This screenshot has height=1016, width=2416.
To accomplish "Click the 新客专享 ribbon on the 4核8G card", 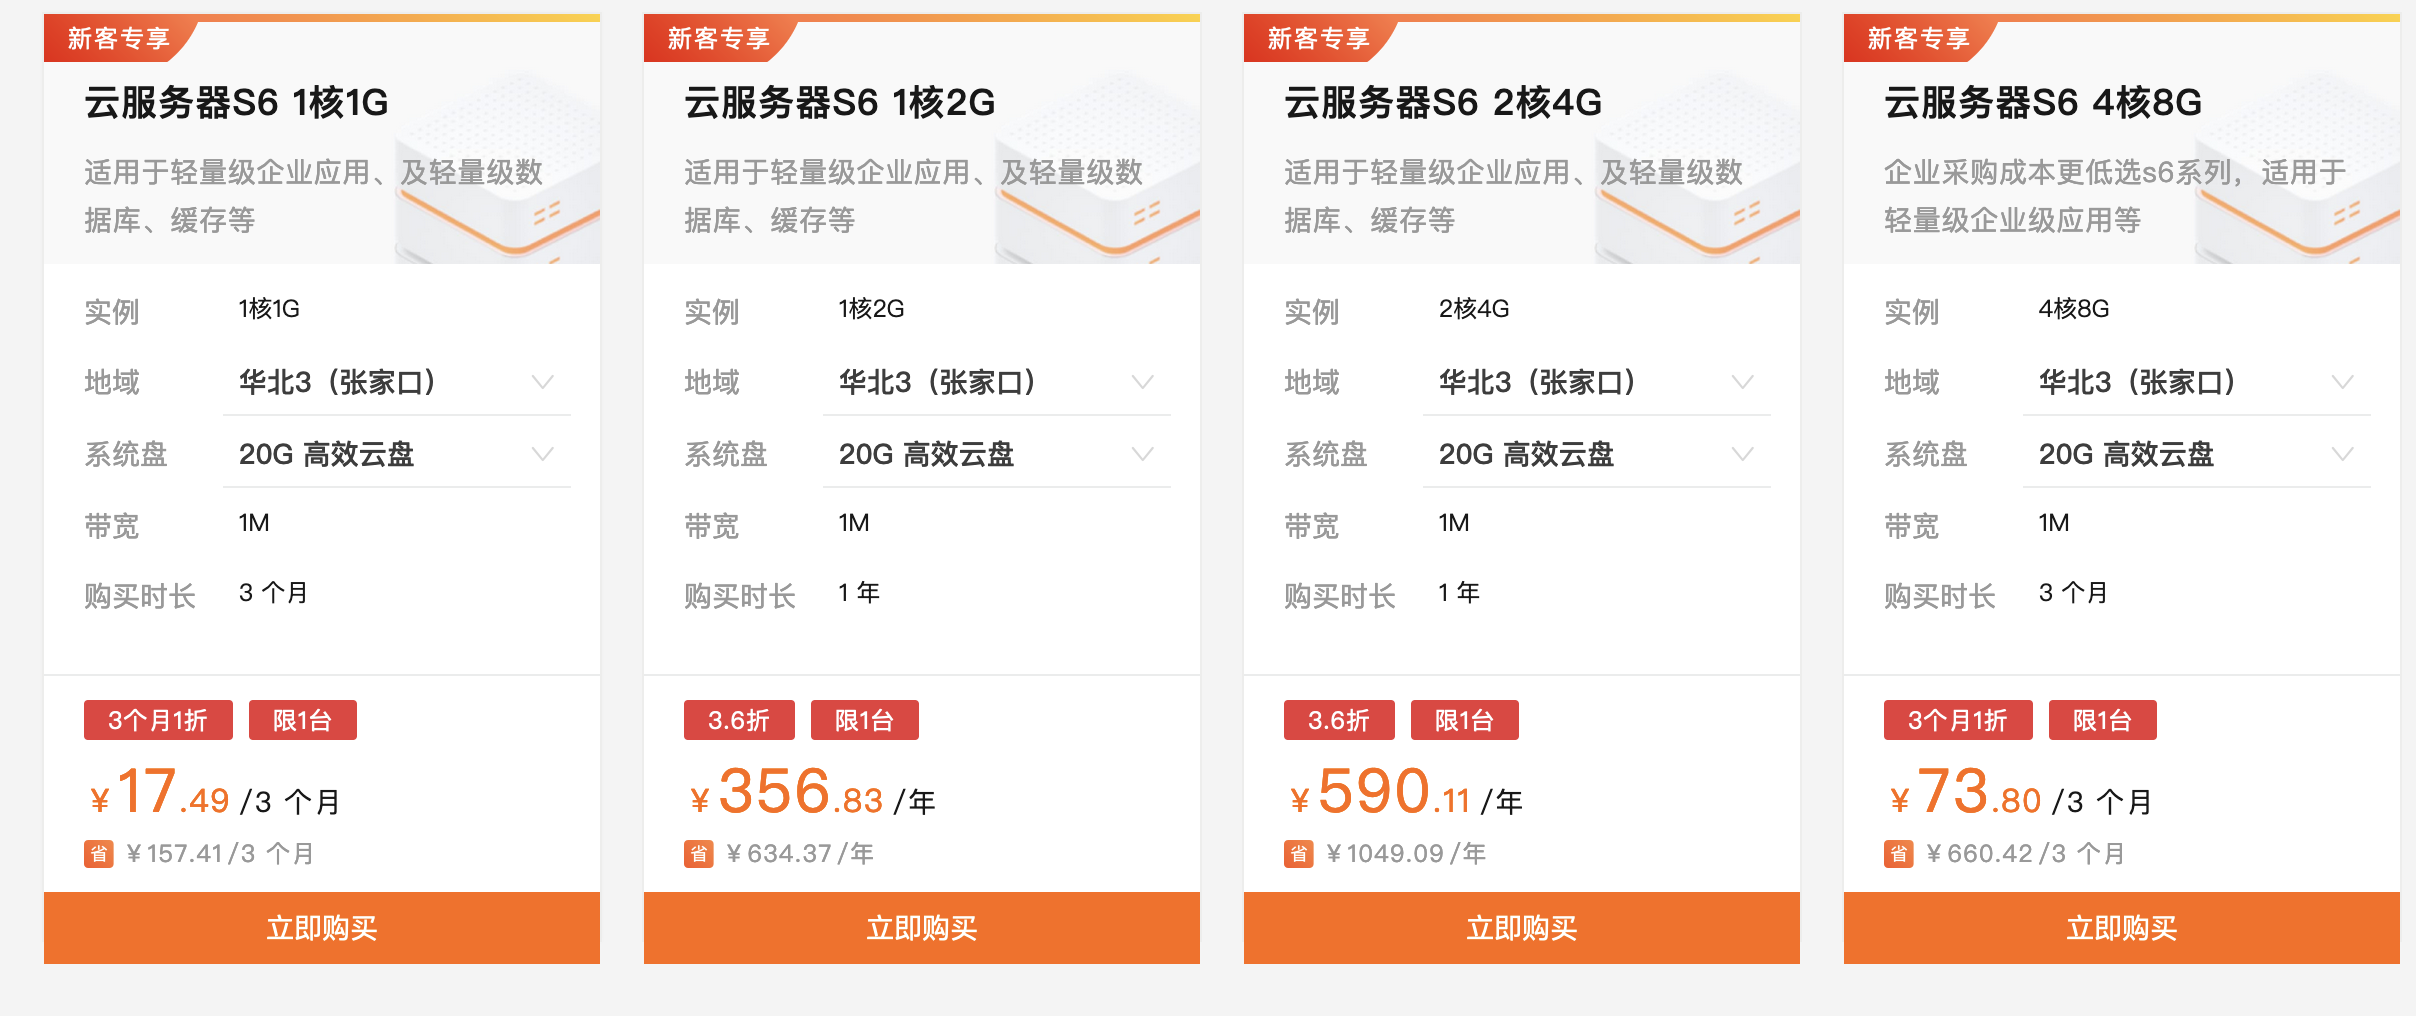I will click(x=1911, y=39).
